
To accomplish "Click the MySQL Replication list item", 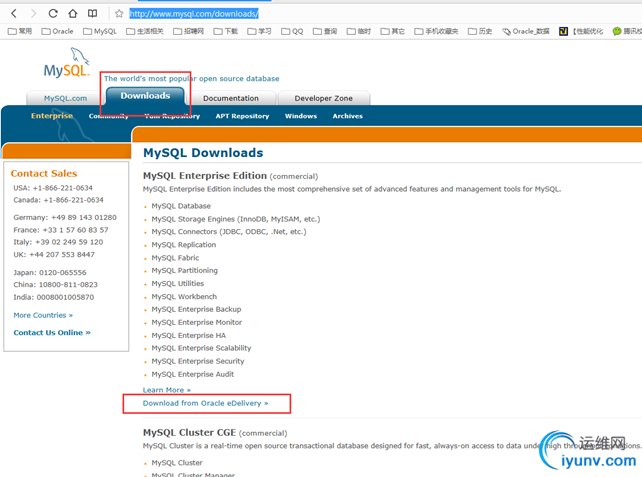I will point(184,245).
